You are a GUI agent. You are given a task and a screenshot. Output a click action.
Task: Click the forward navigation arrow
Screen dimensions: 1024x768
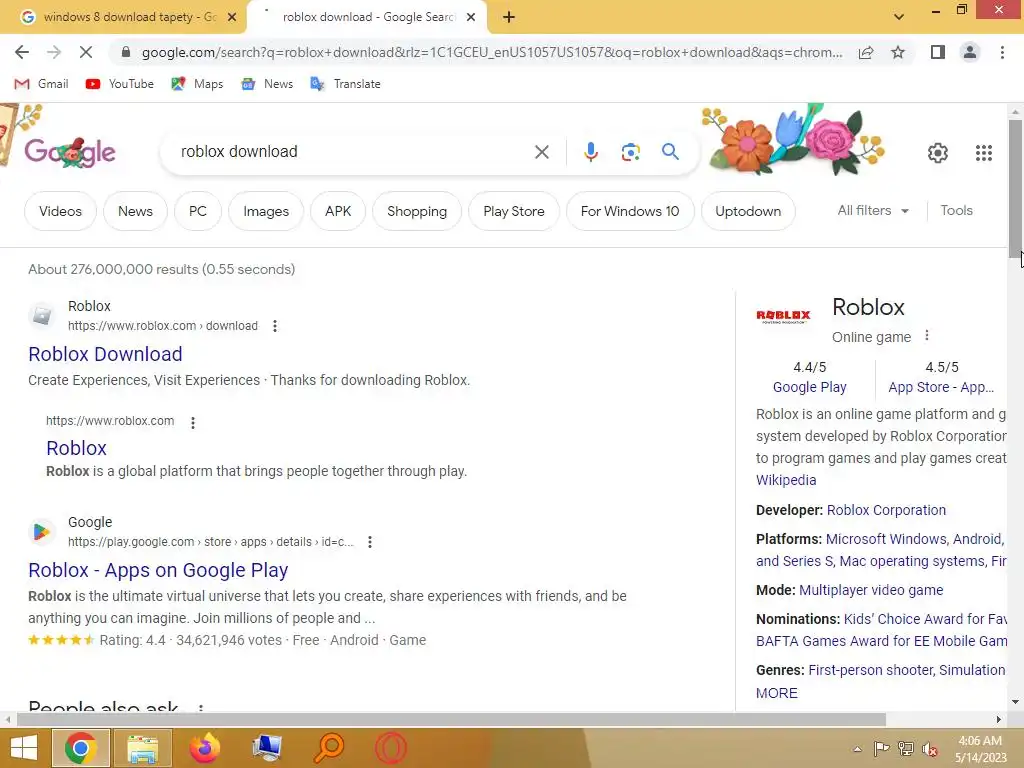[54, 52]
